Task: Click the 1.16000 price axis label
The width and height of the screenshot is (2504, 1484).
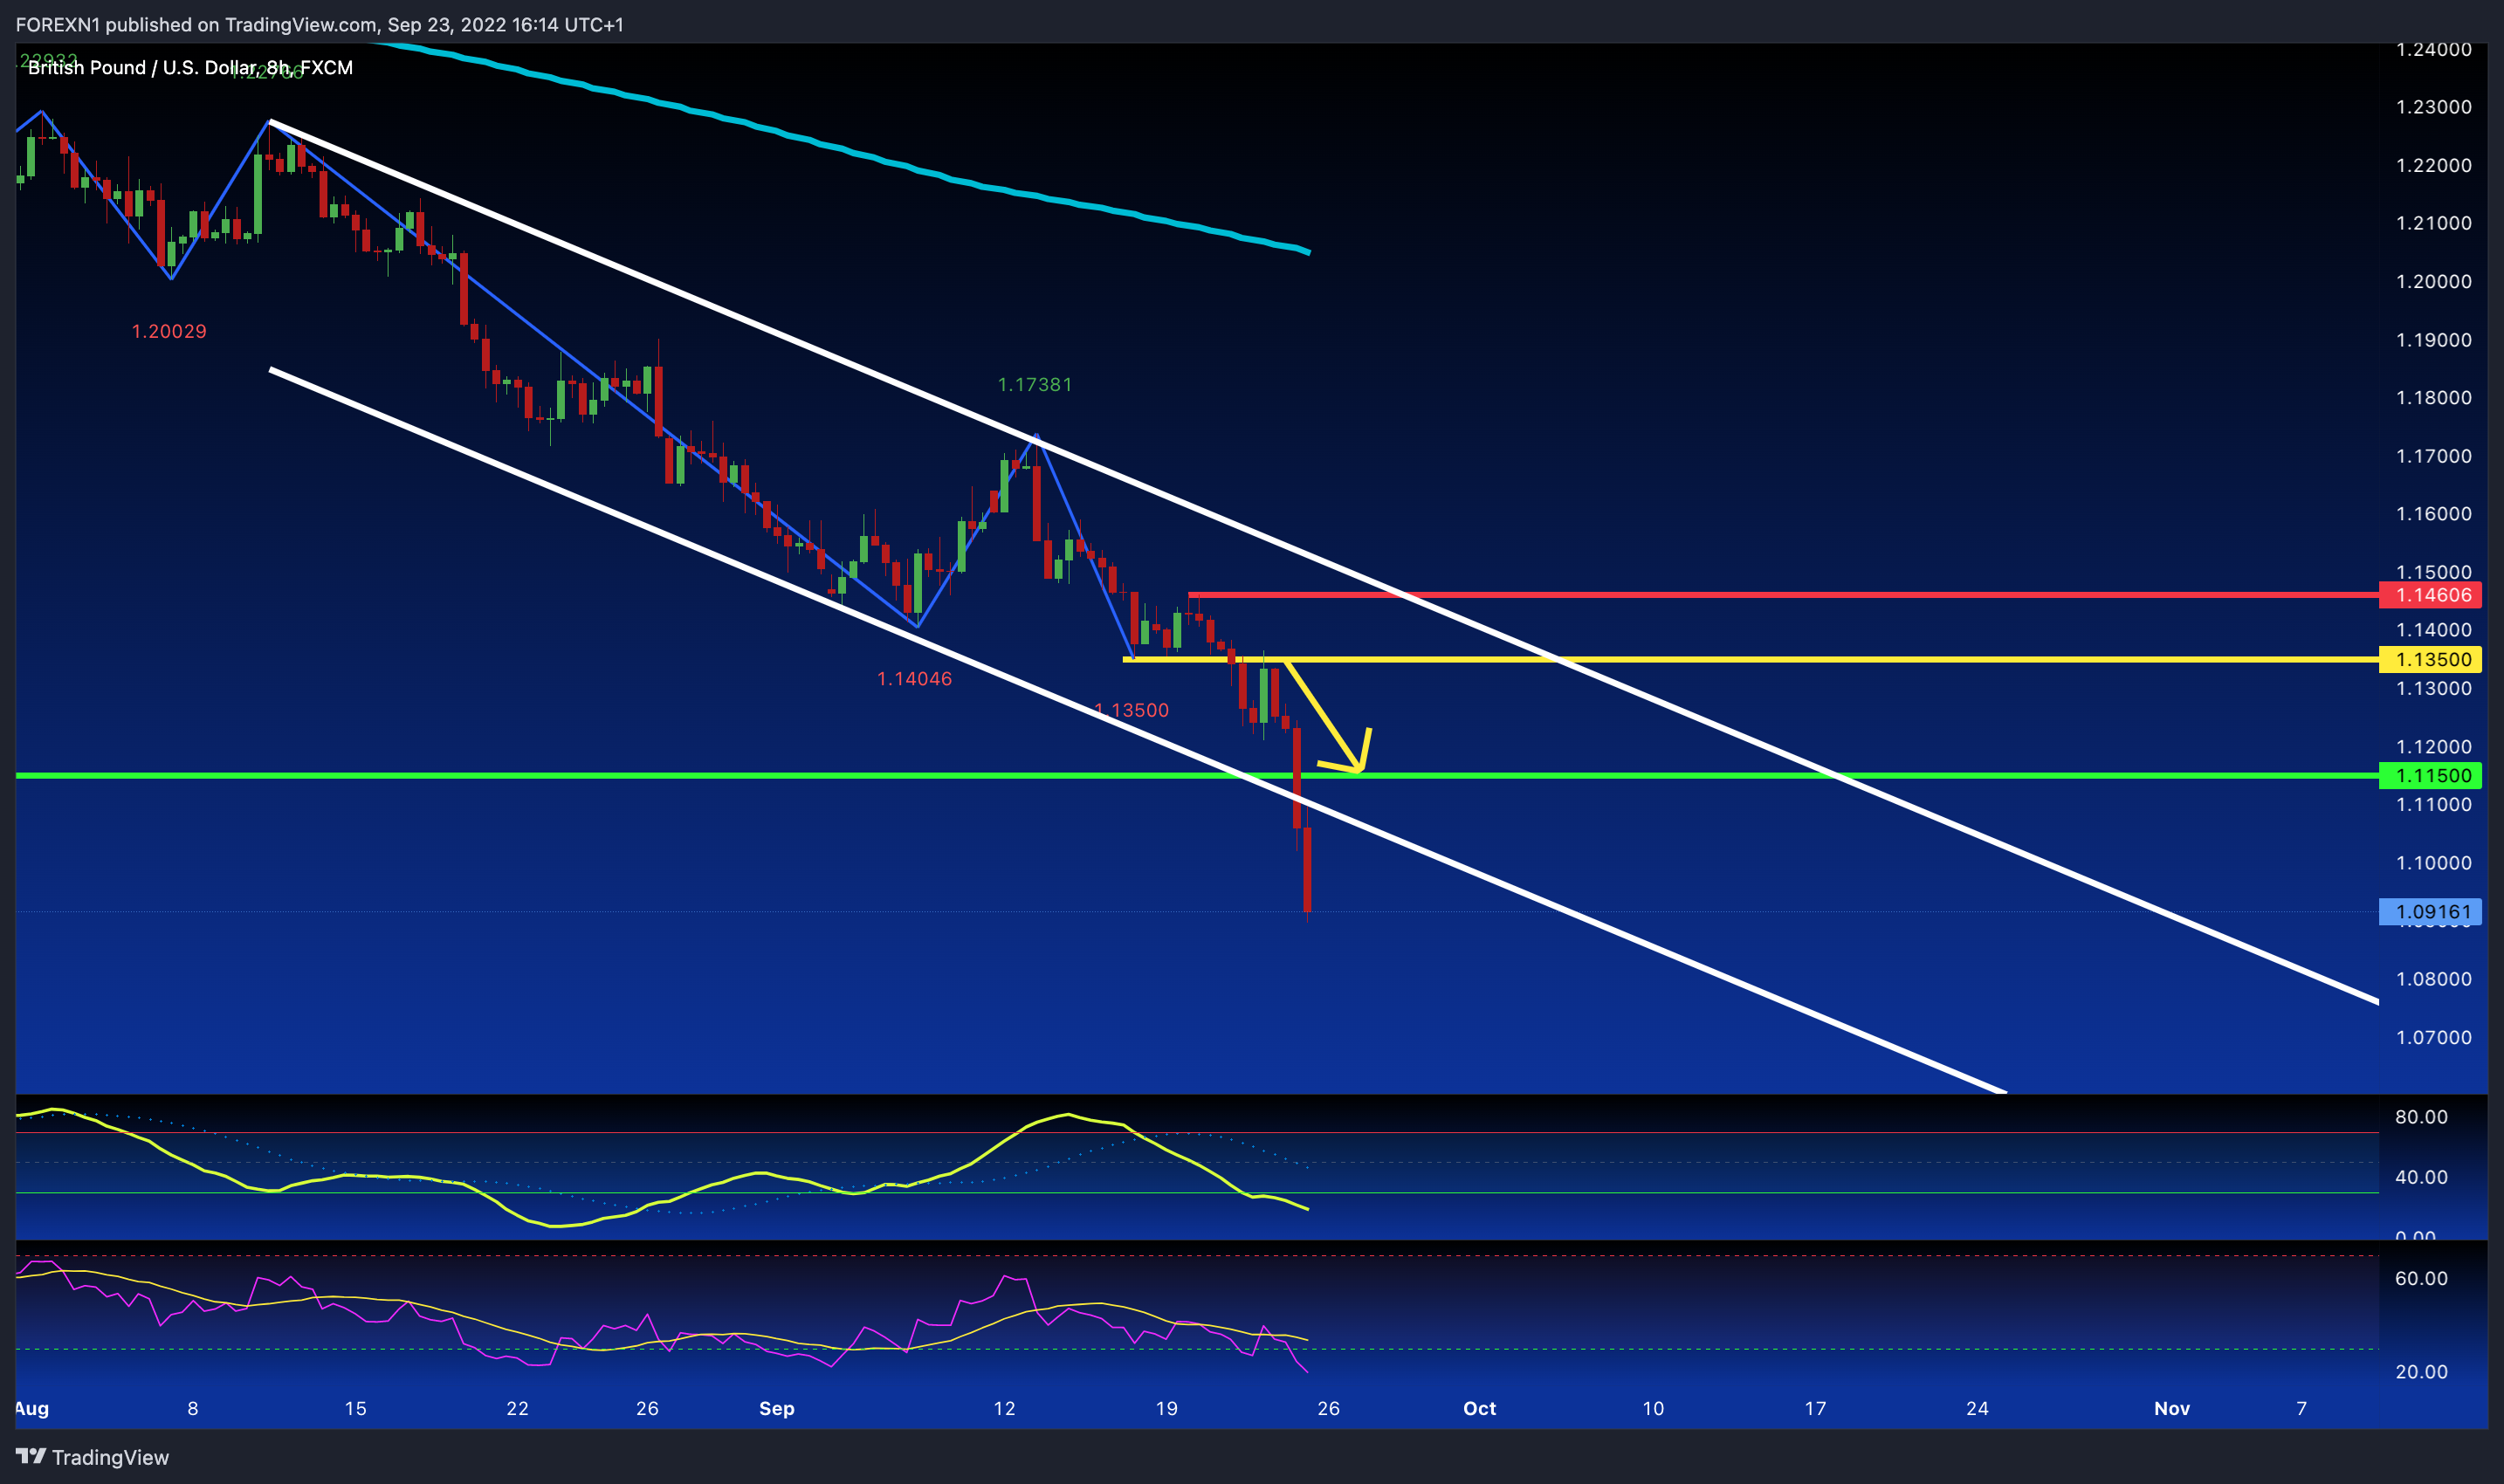Action: 2433,514
